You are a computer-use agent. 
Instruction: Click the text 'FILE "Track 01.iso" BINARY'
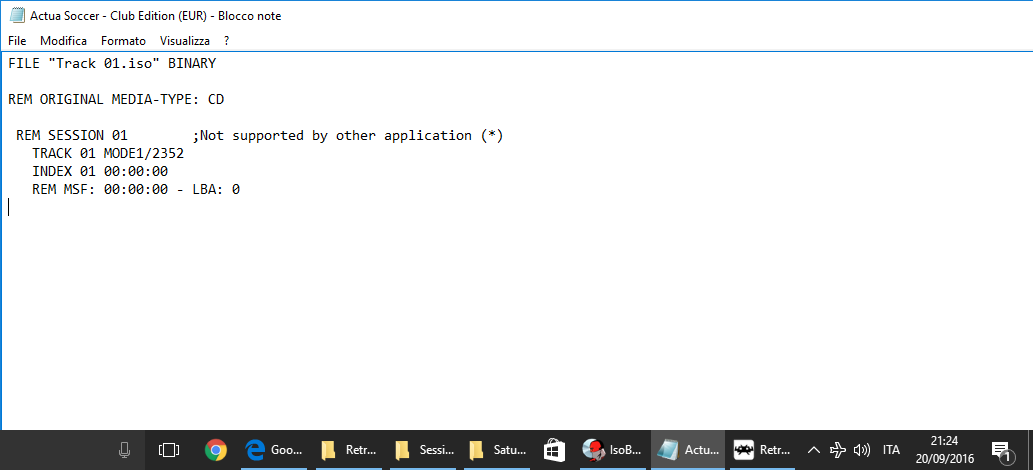click(x=112, y=64)
